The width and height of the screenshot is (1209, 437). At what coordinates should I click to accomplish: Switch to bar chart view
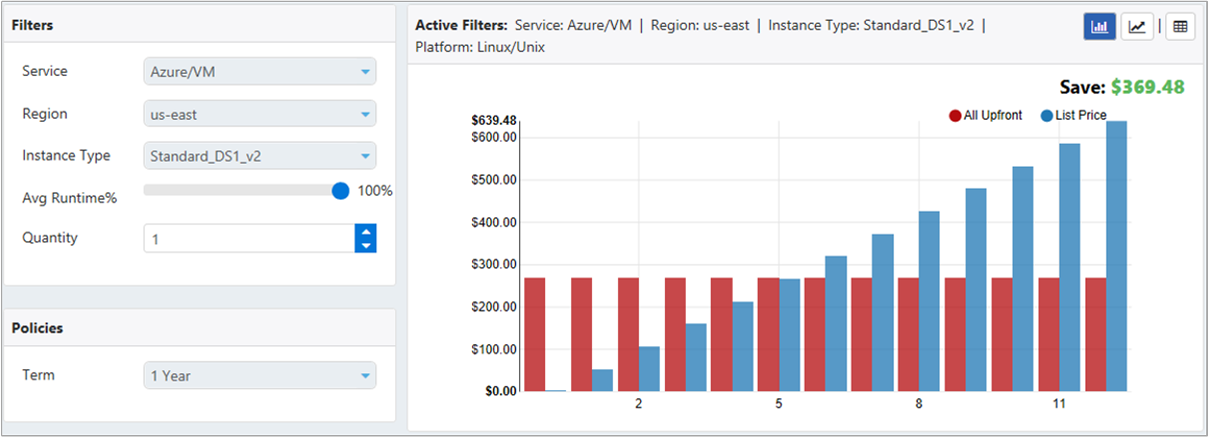pyautogui.click(x=1100, y=26)
